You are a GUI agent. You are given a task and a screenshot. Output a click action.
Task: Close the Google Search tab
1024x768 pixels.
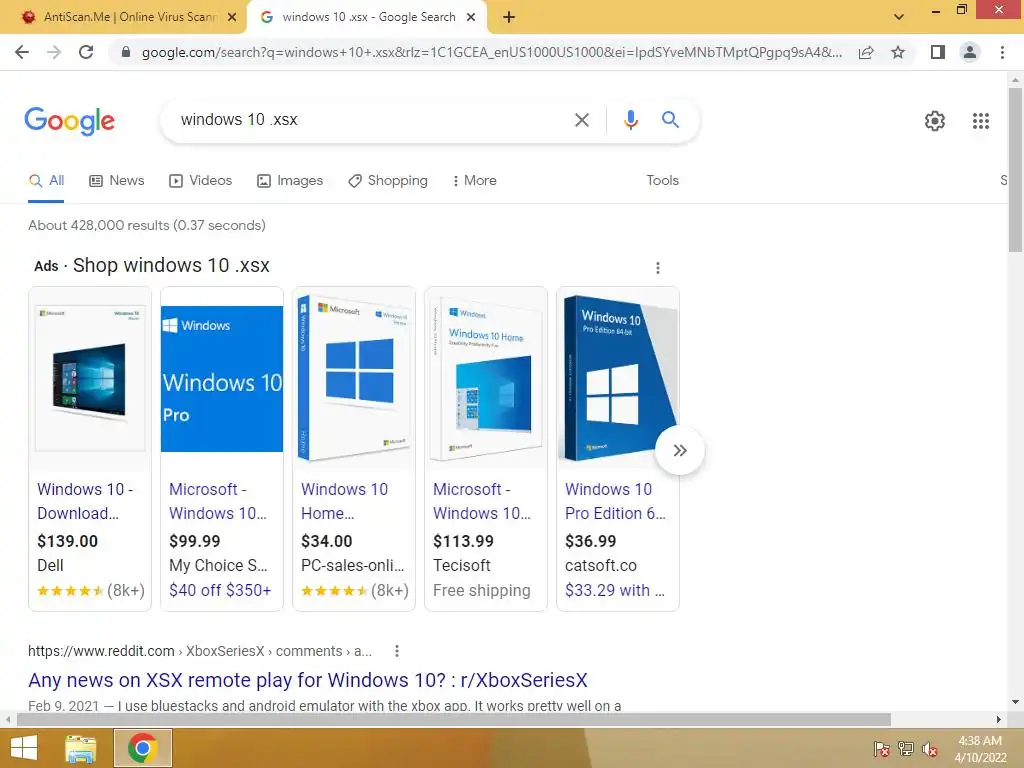[471, 18]
